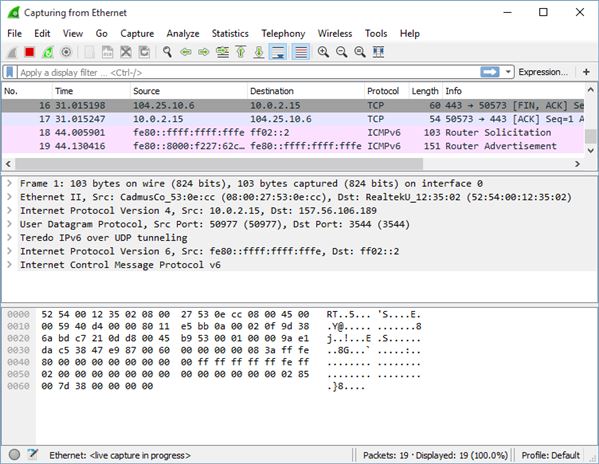Screen dimensions: 599x464
Task: Focus the display filter input field
Action: [x=248, y=72]
